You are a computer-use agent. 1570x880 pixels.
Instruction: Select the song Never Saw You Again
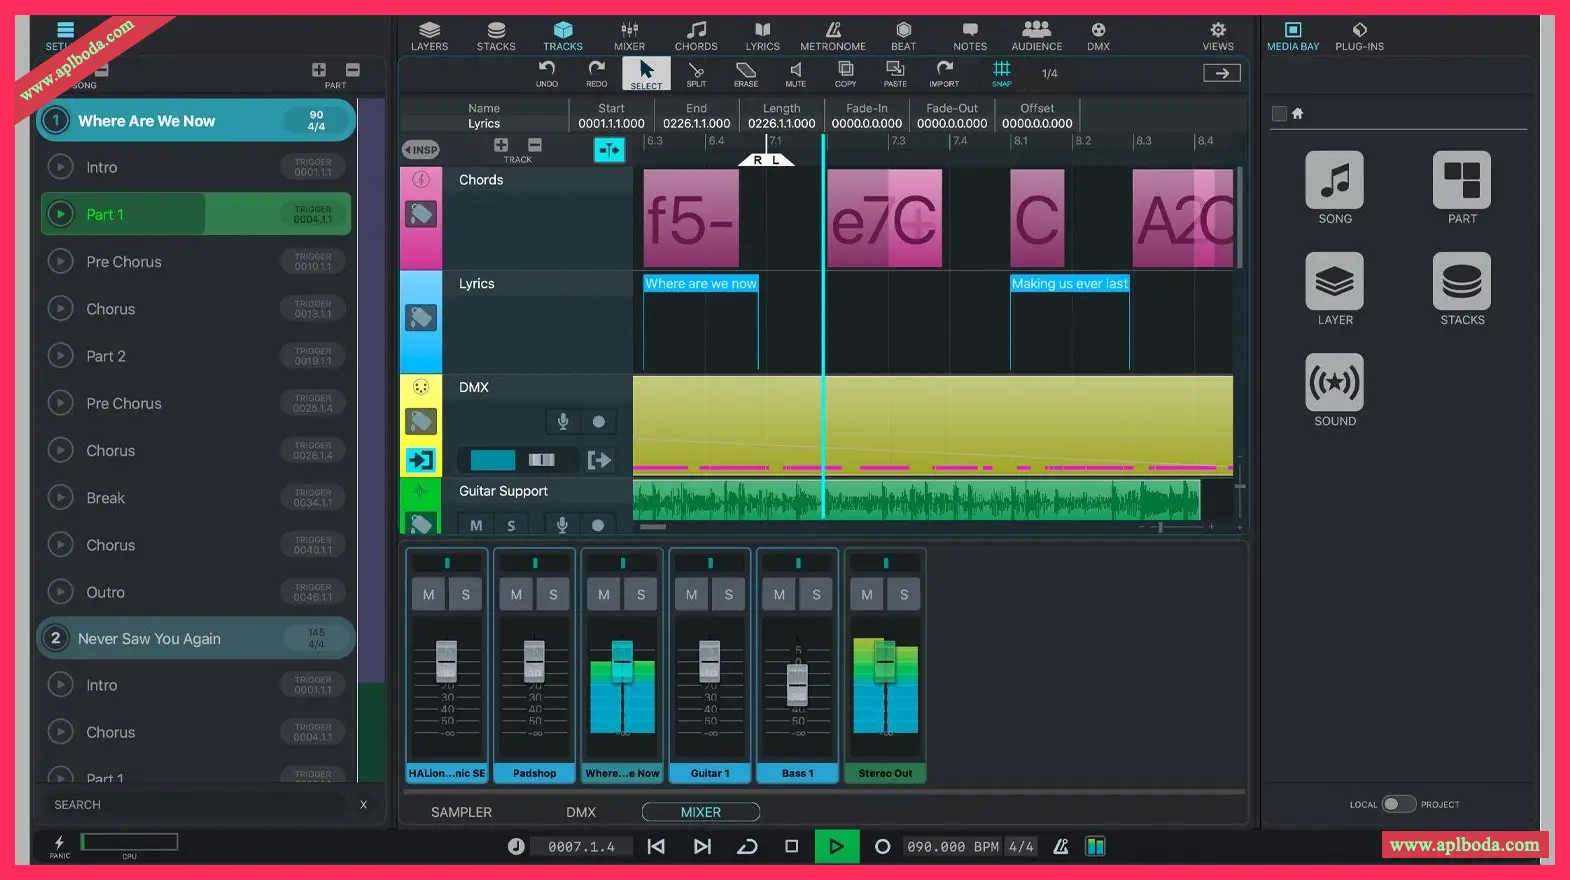[196, 638]
